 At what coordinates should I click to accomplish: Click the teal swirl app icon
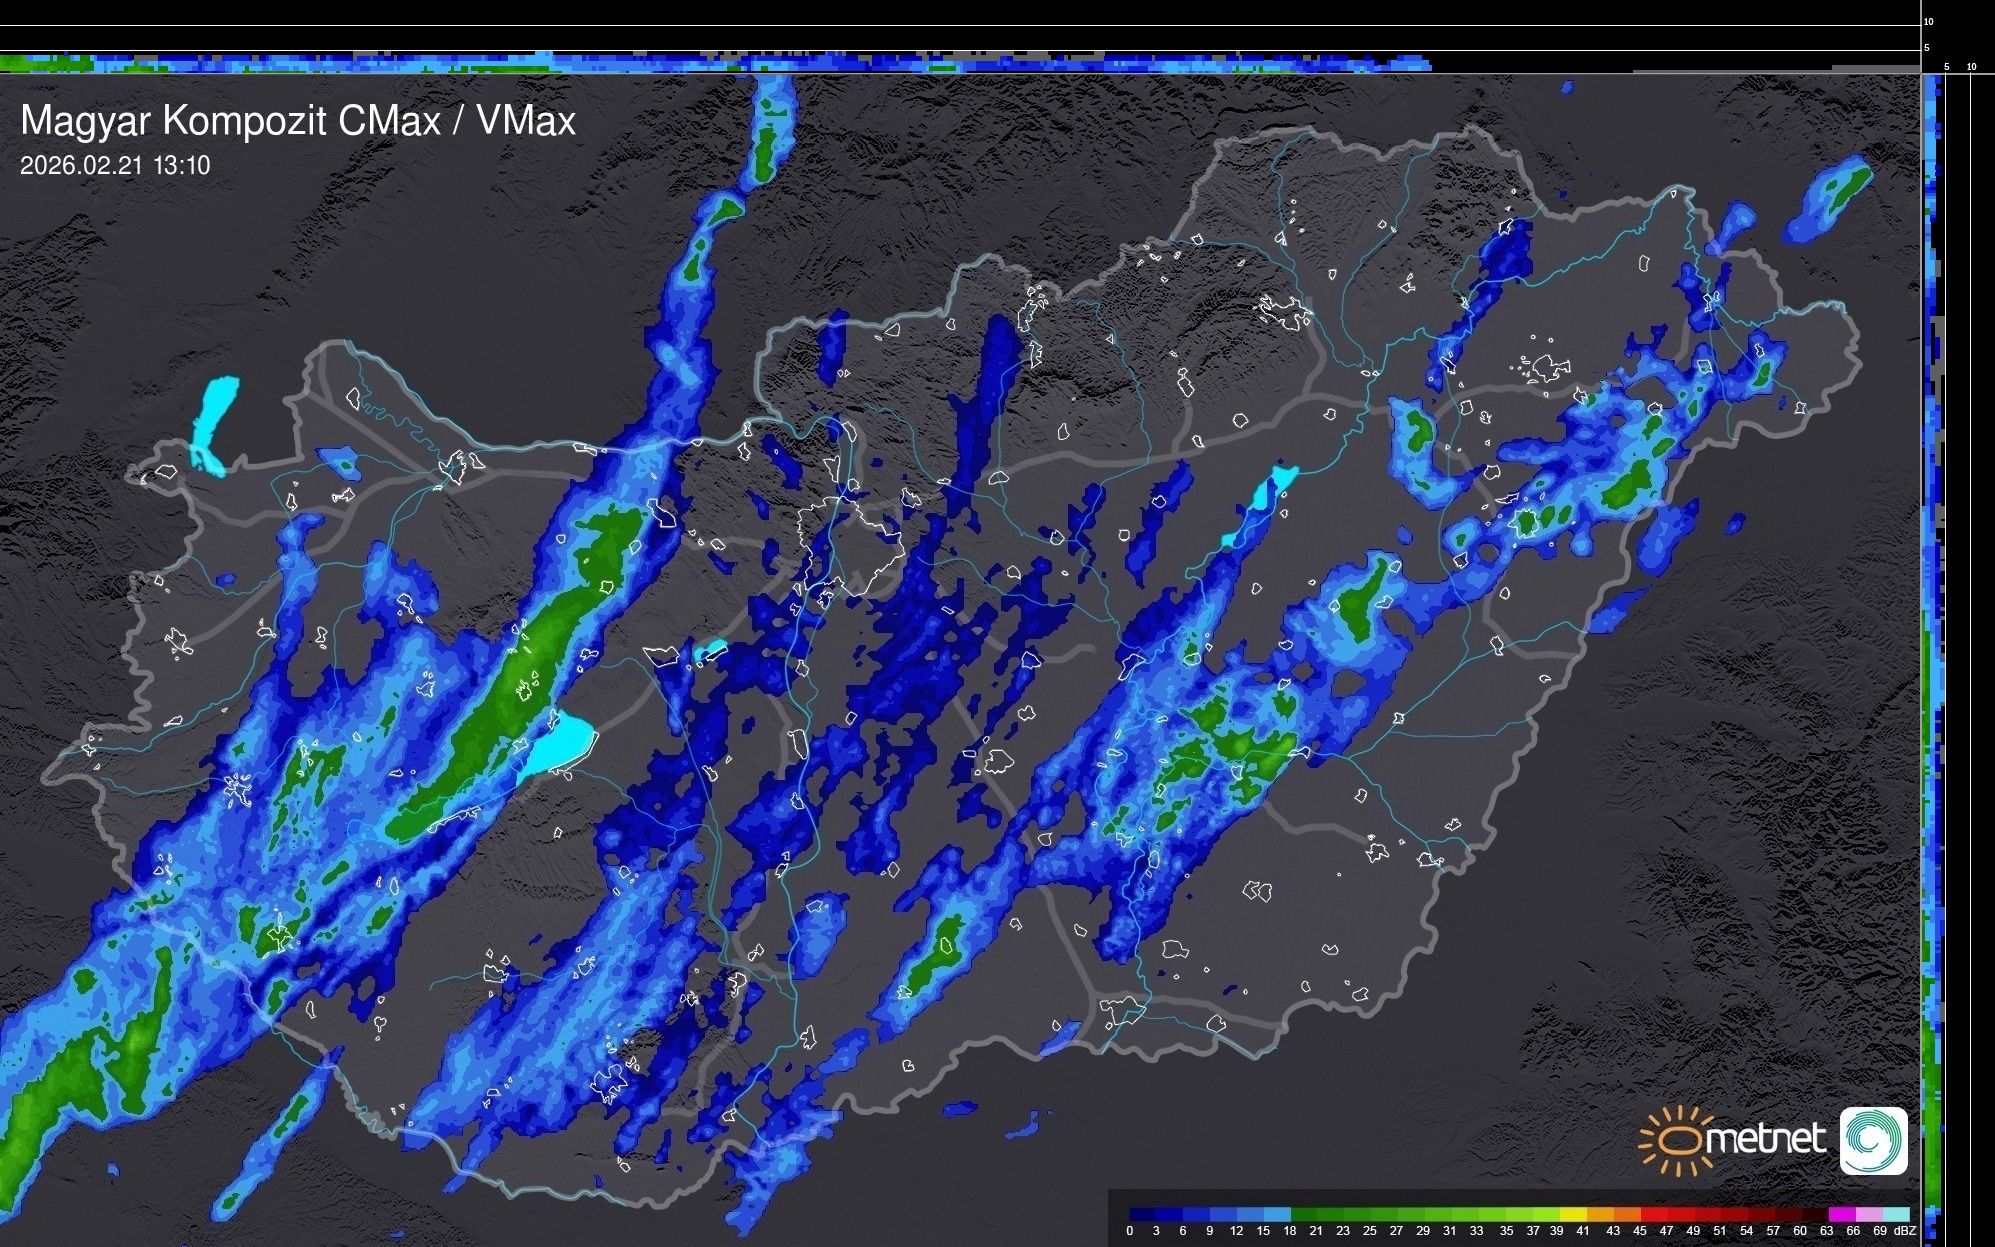1873,1140
